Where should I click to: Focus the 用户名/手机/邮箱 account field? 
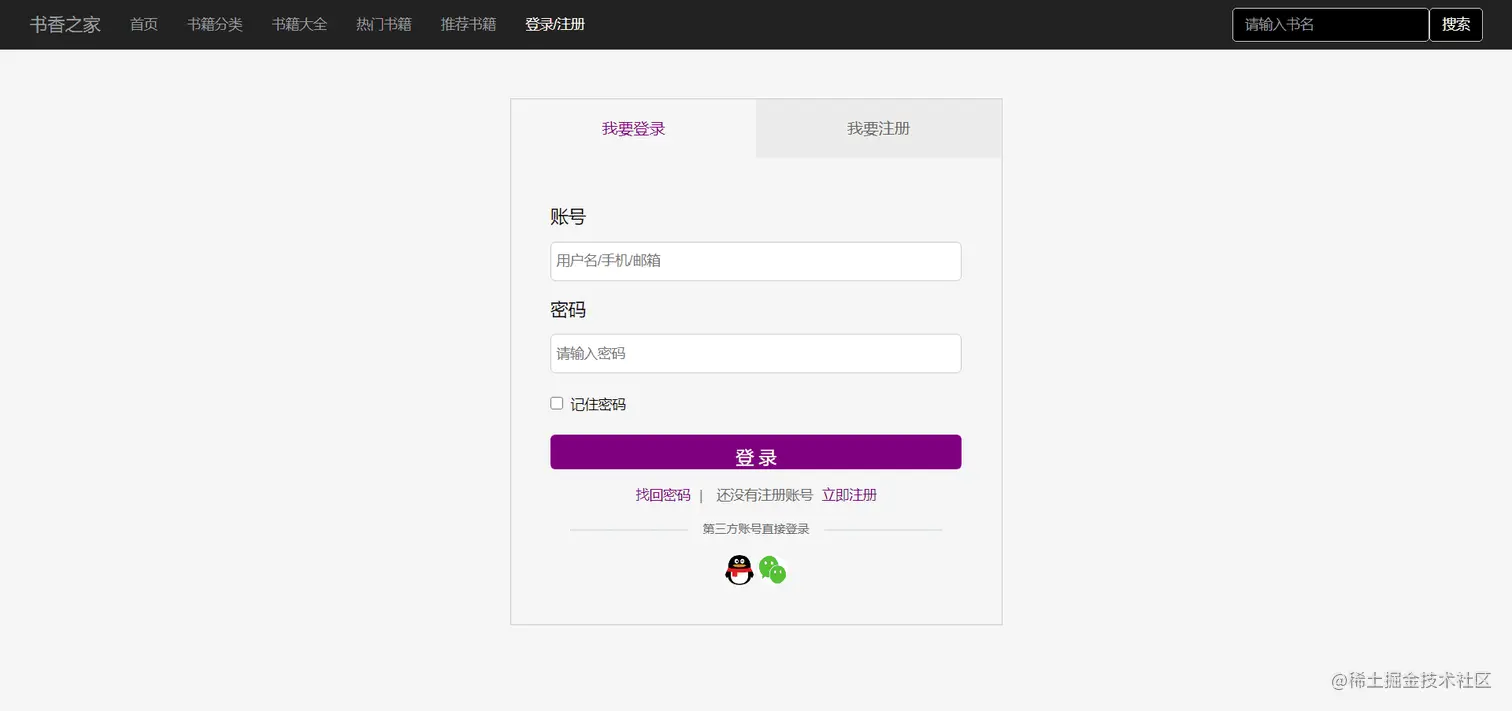[x=755, y=261]
